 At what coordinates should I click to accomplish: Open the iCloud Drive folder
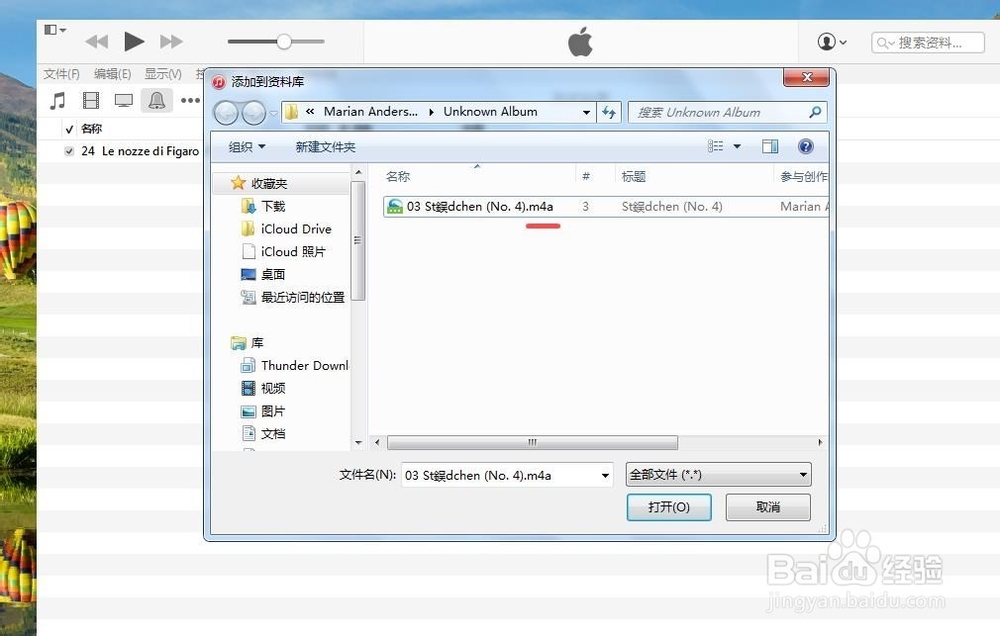(286, 229)
